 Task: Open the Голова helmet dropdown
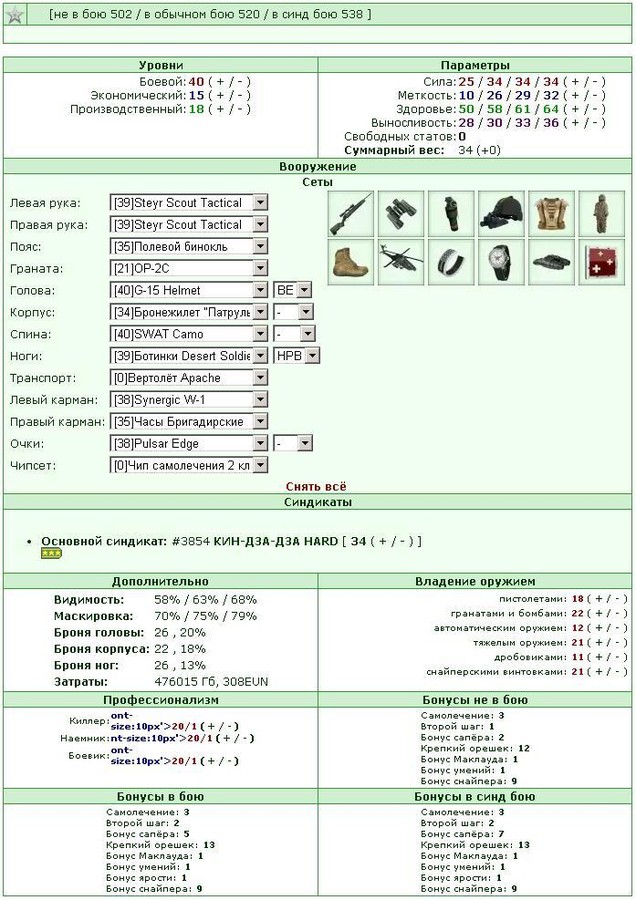pyautogui.click(x=189, y=290)
